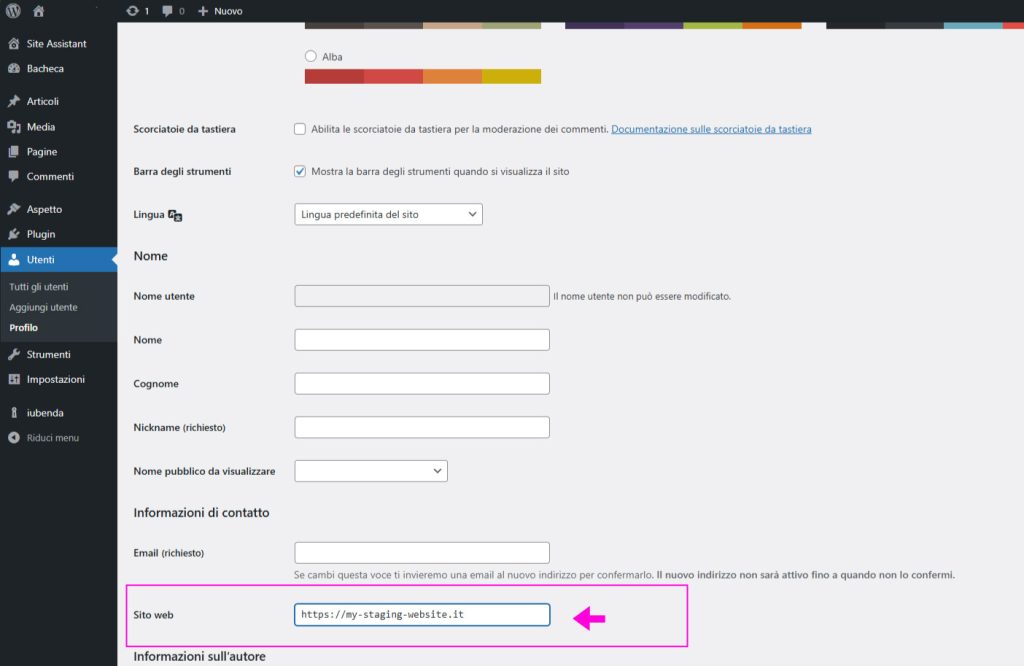Open Documentazione sulle scorciatoie da tastiera link
The image size is (1024, 666).
(x=711, y=129)
